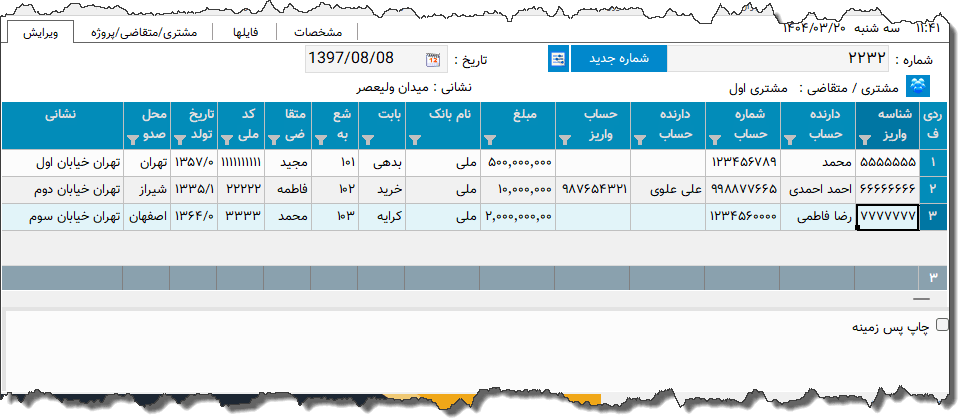Click amount cell ۵۰۰,۰۰۰,۰۰۰
Image resolution: width=958 pixels, height=418 pixels.
pos(517,163)
